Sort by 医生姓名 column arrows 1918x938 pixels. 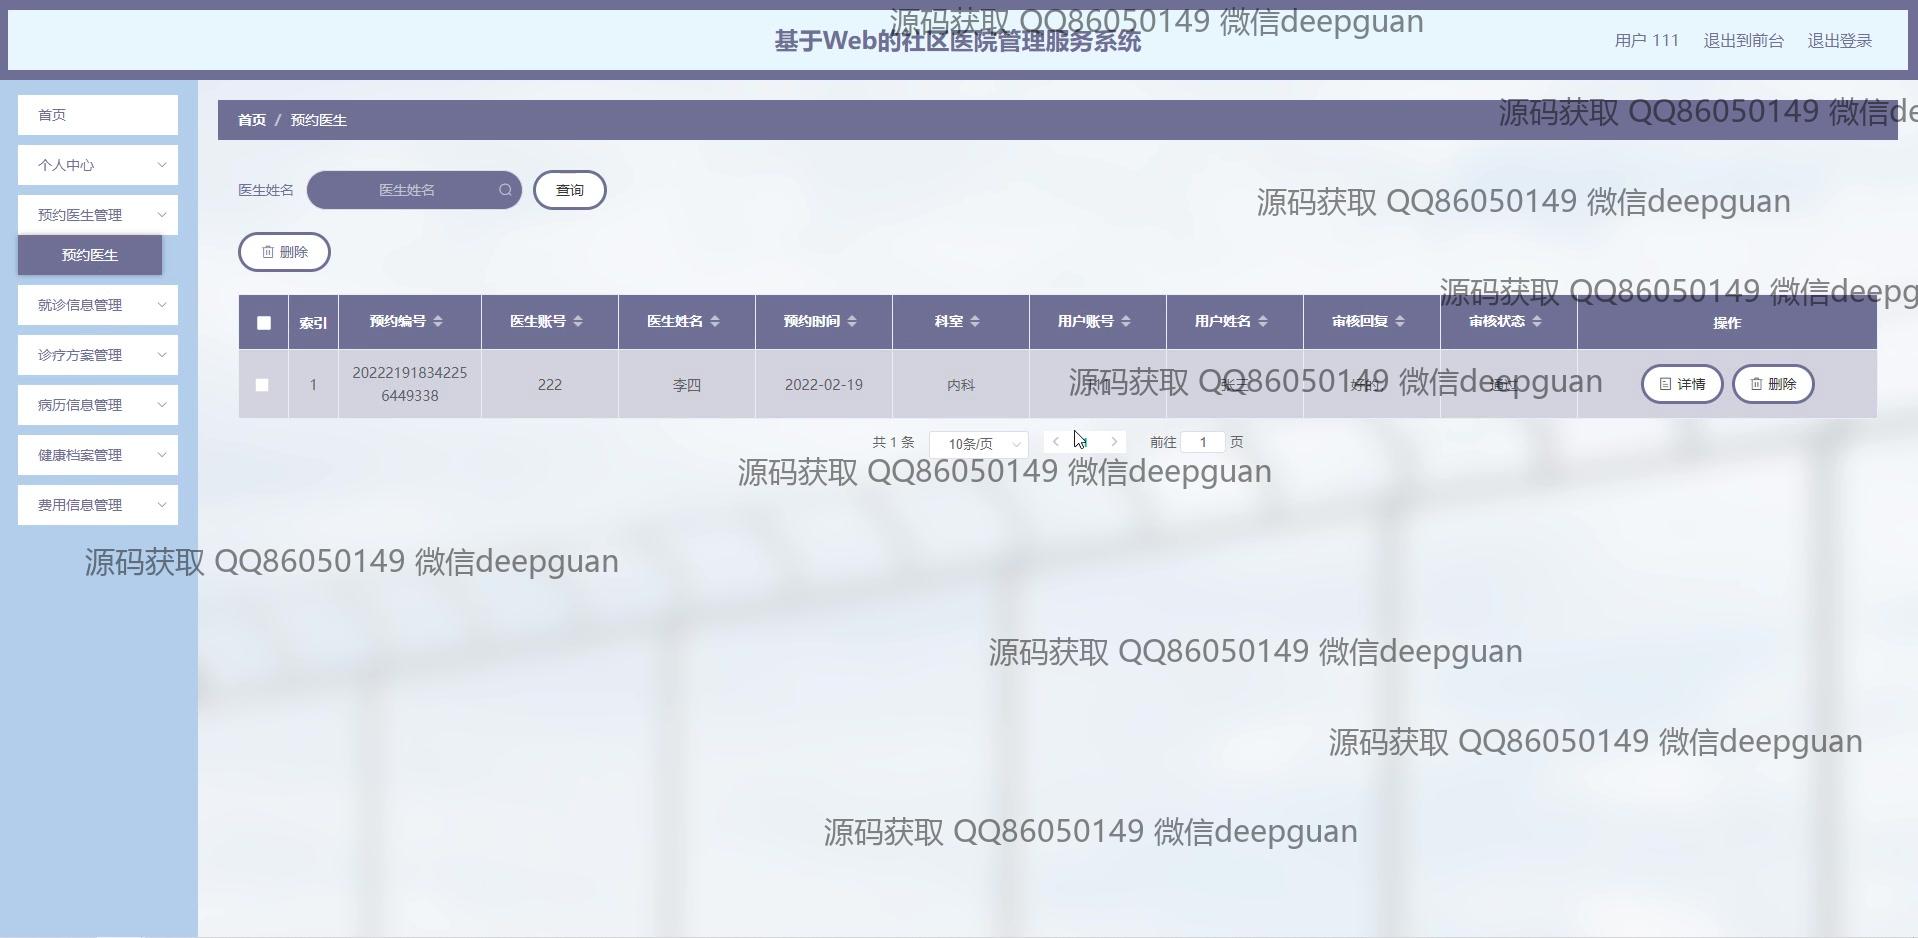(715, 321)
